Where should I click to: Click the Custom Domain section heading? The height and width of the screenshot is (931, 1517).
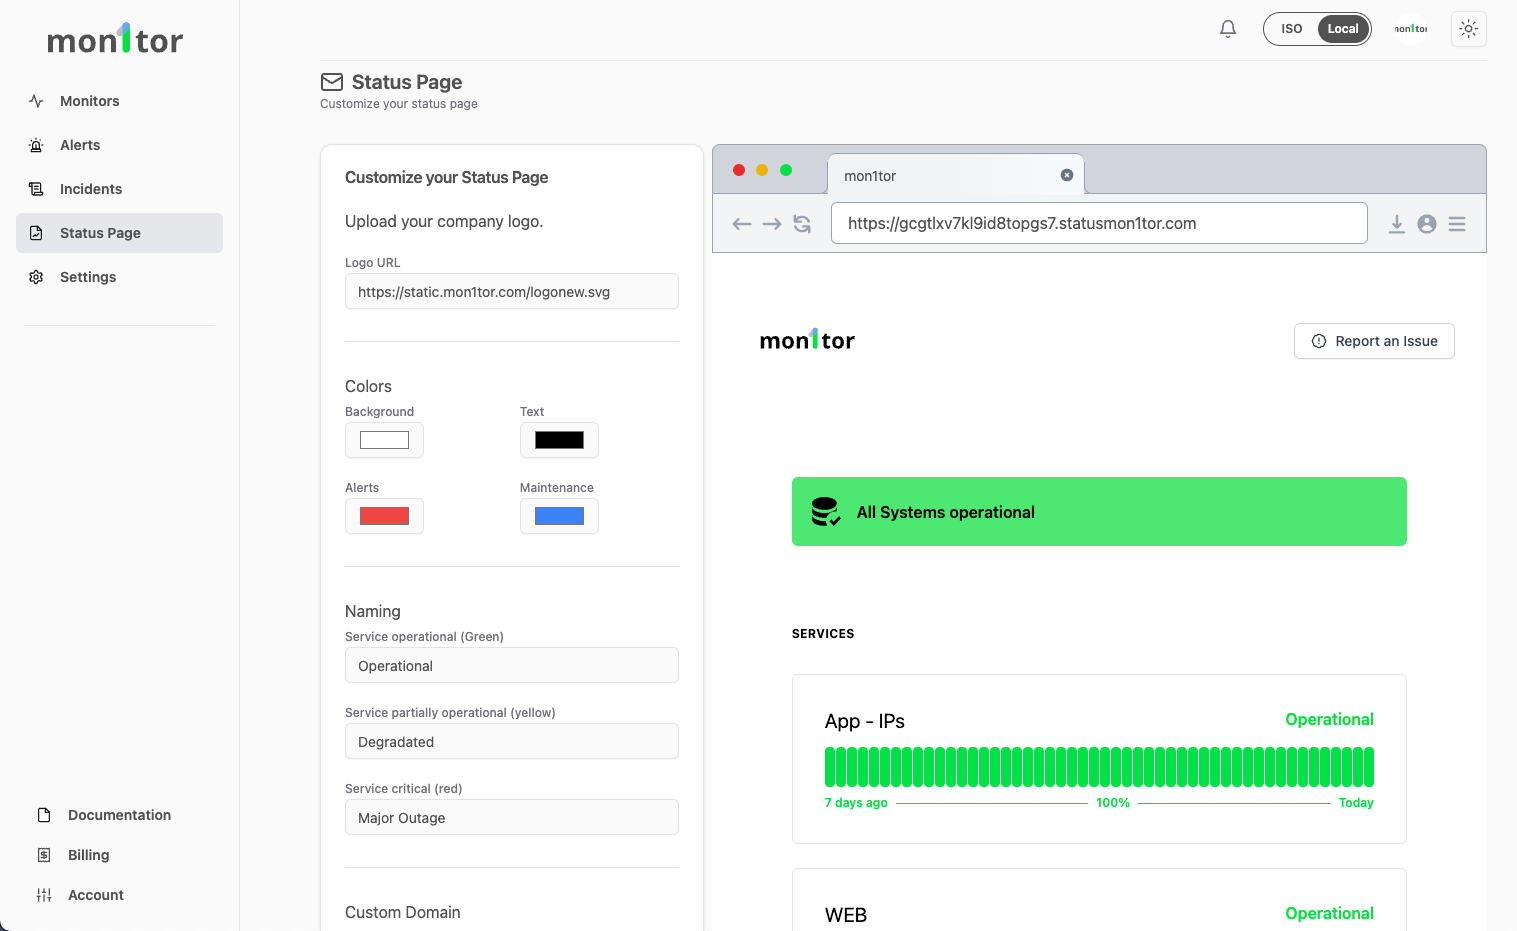coord(403,912)
